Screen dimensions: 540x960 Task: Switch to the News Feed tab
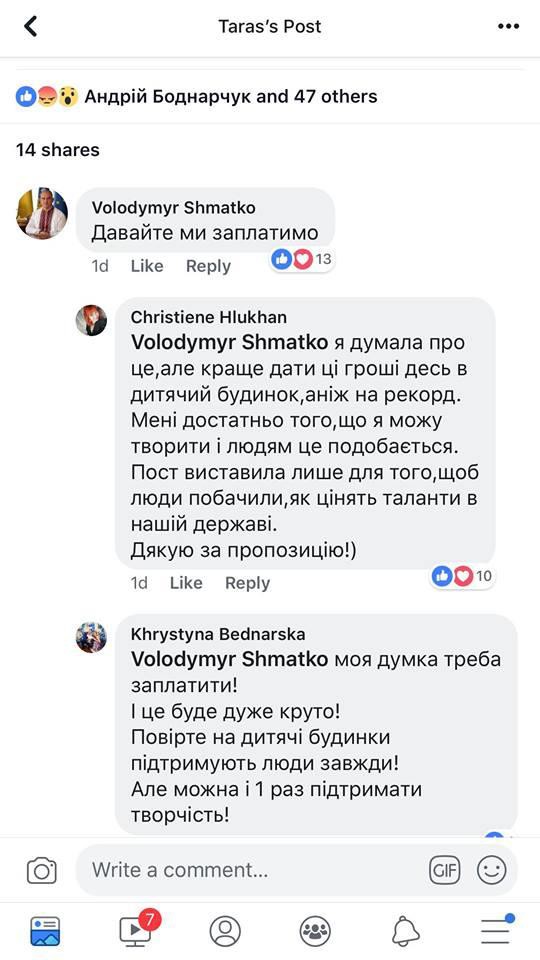pyautogui.click(x=45, y=931)
